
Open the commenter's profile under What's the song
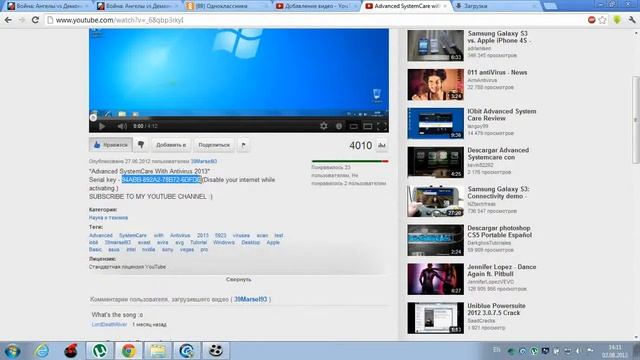tap(109, 324)
